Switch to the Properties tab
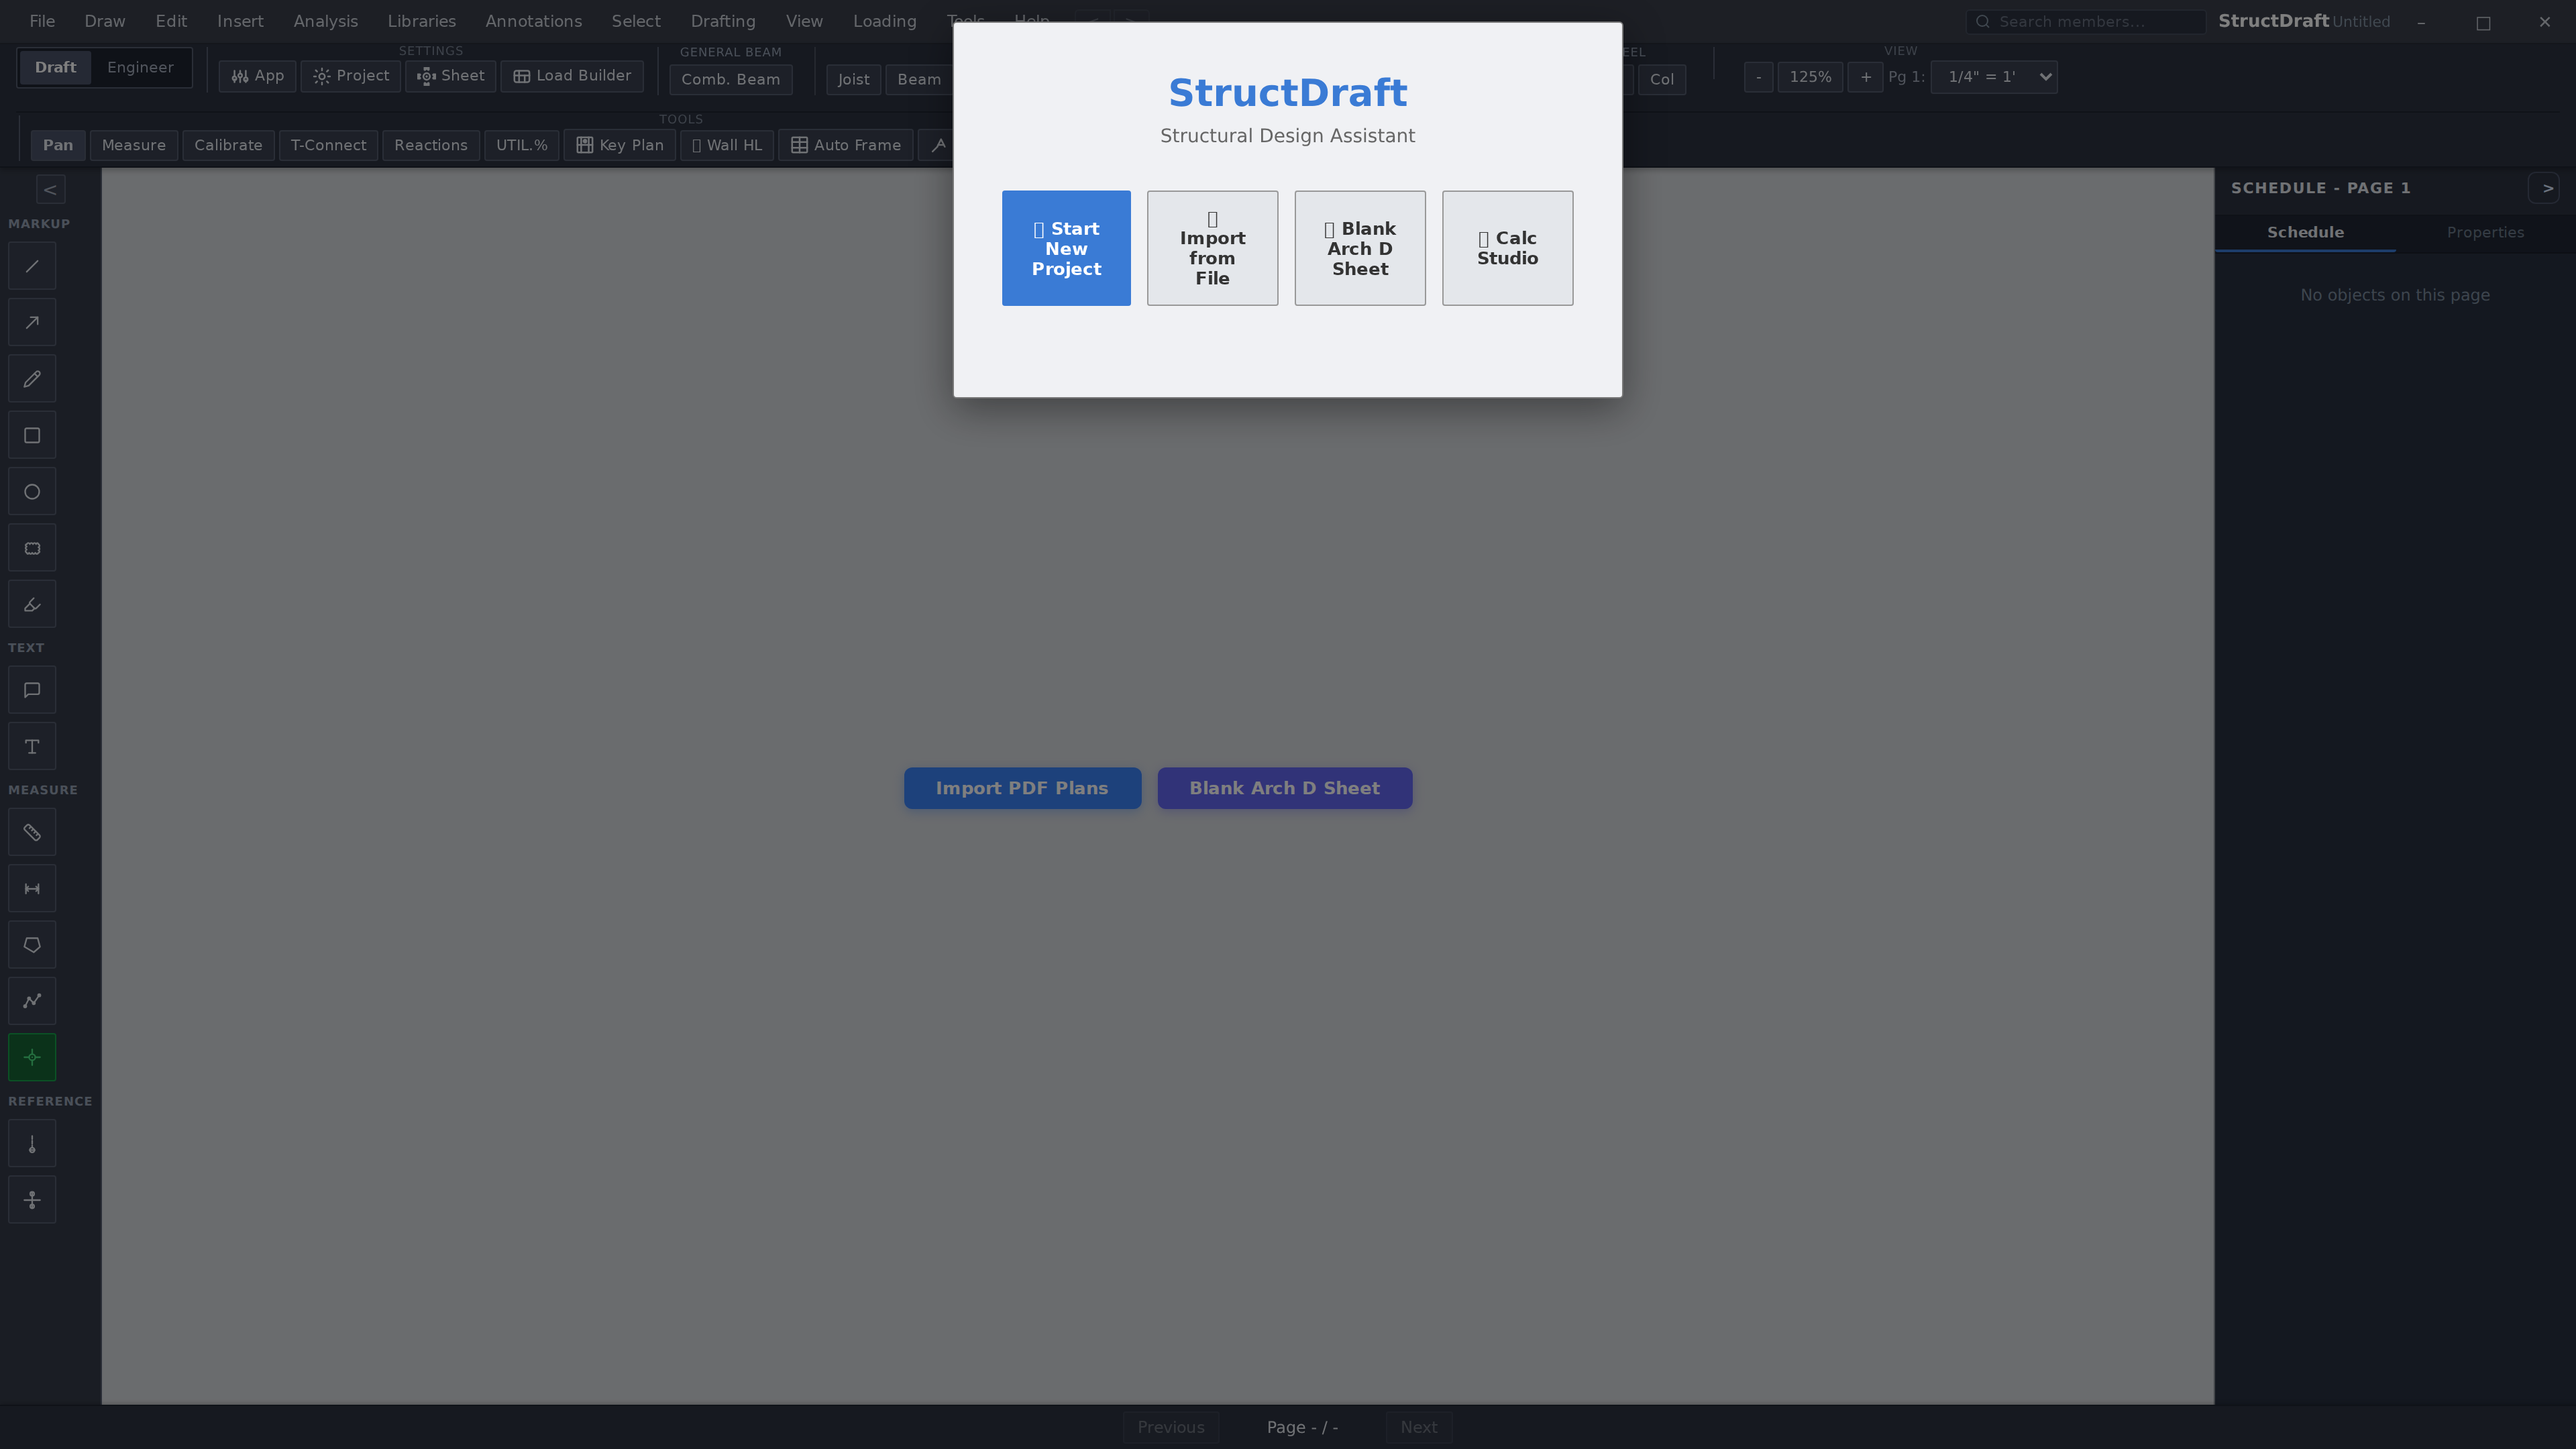The width and height of the screenshot is (2576, 1449). 2484,232
